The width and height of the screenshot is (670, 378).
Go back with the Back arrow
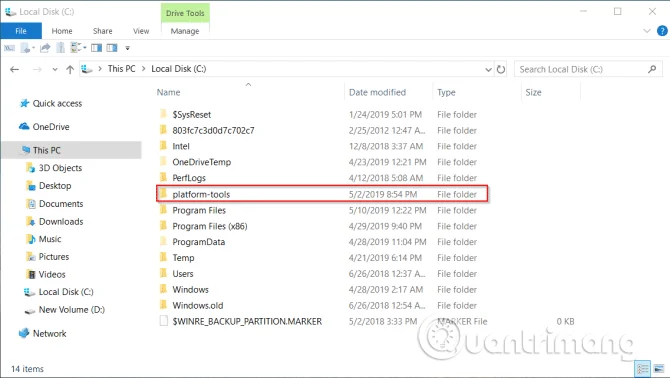click(15, 69)
